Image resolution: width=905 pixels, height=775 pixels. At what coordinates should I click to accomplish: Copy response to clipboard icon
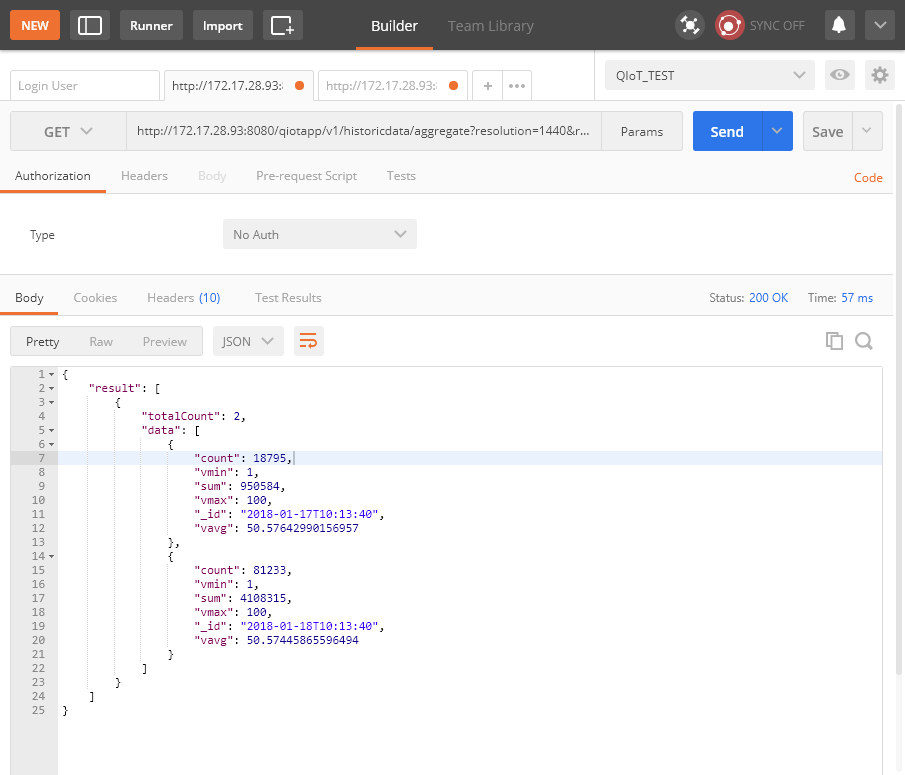(834, 341)
